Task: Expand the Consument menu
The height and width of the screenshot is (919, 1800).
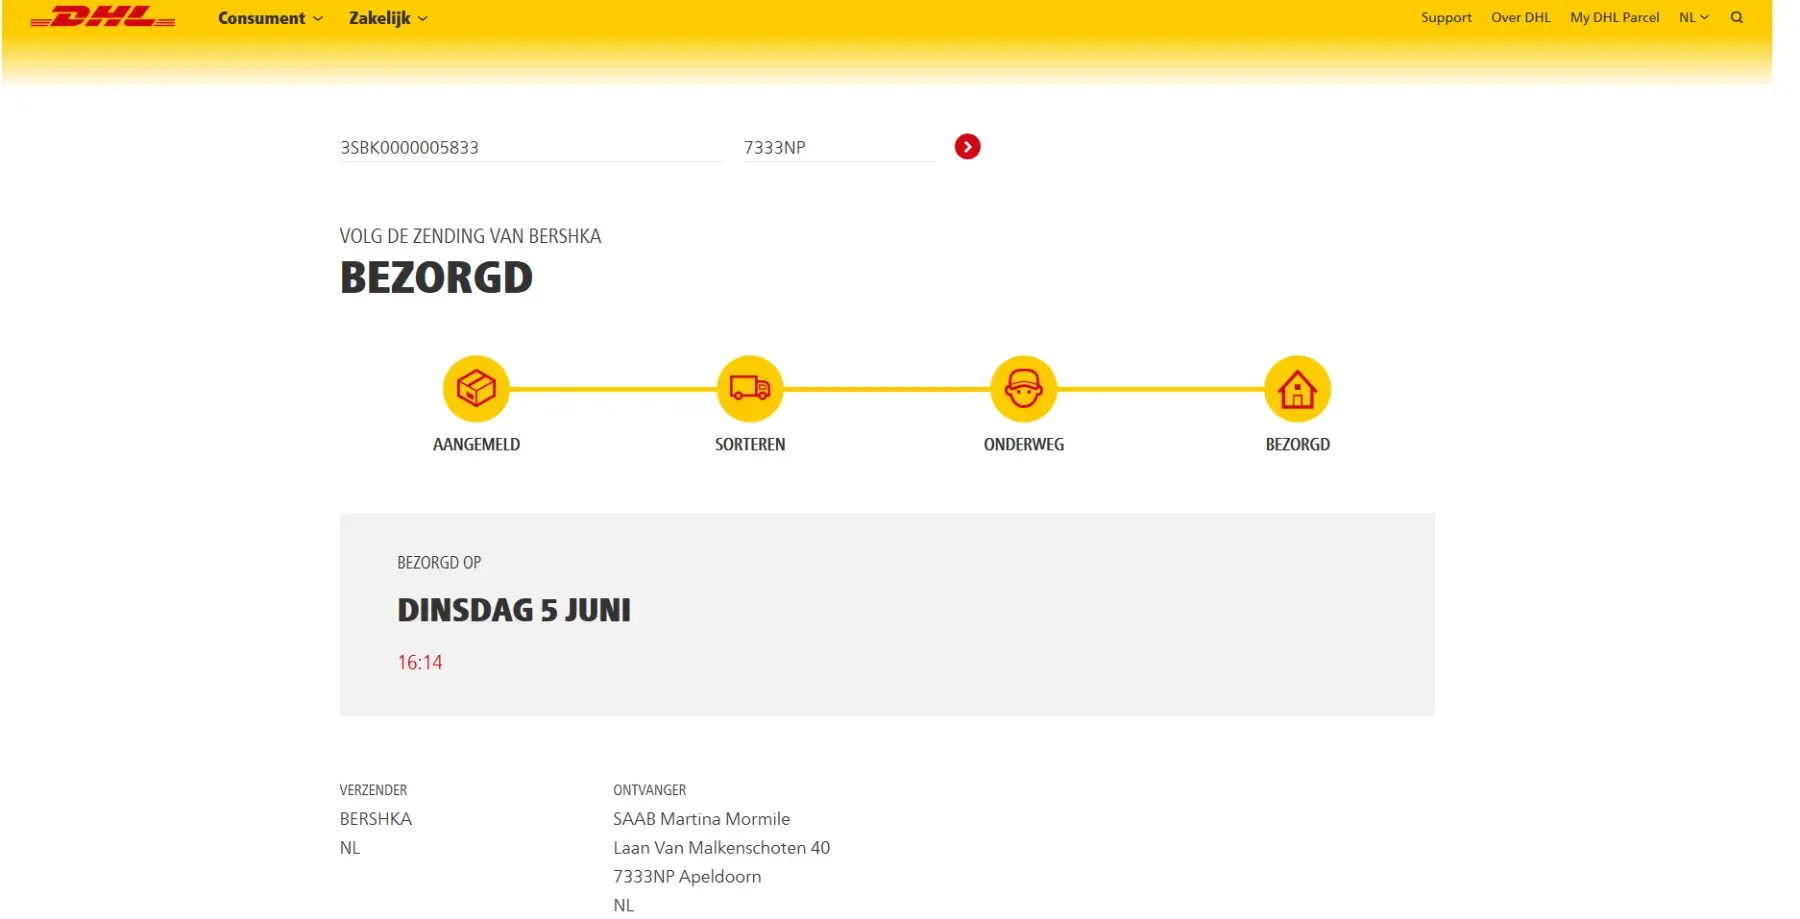Action: click(x=270, y=18)
